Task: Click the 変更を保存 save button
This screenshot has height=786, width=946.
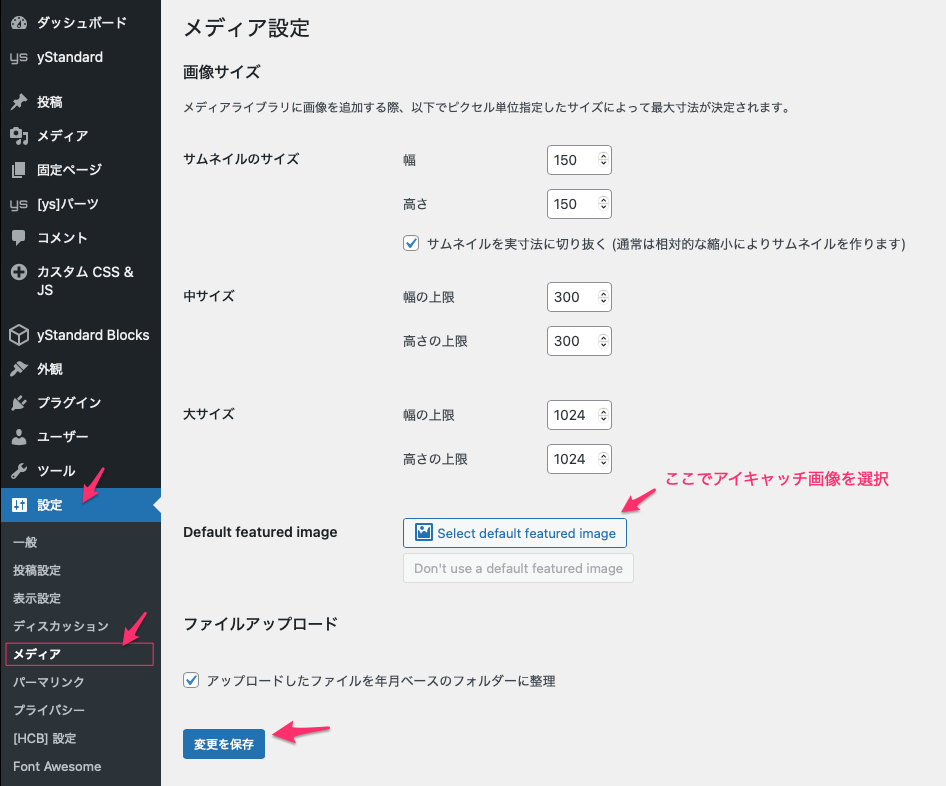Action: click(x=223, y=744)
